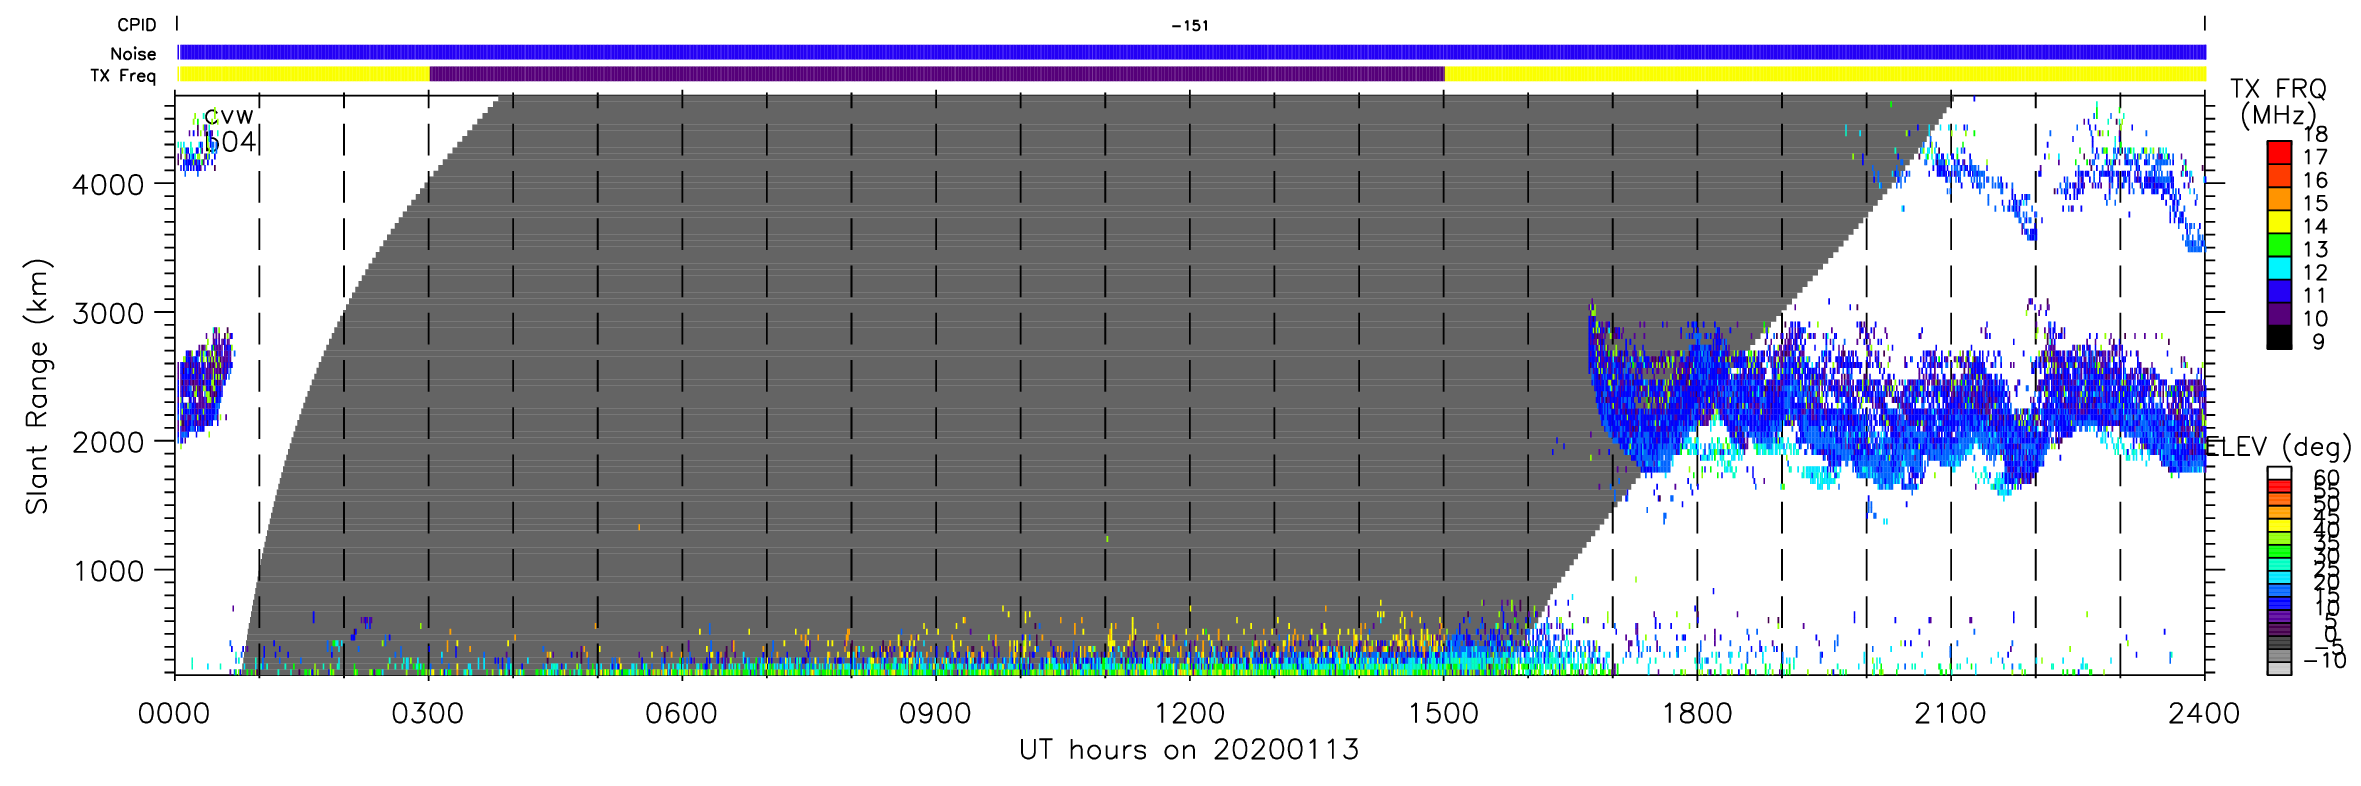Click the 9 MHz colorbar label

click(2318, 341)
